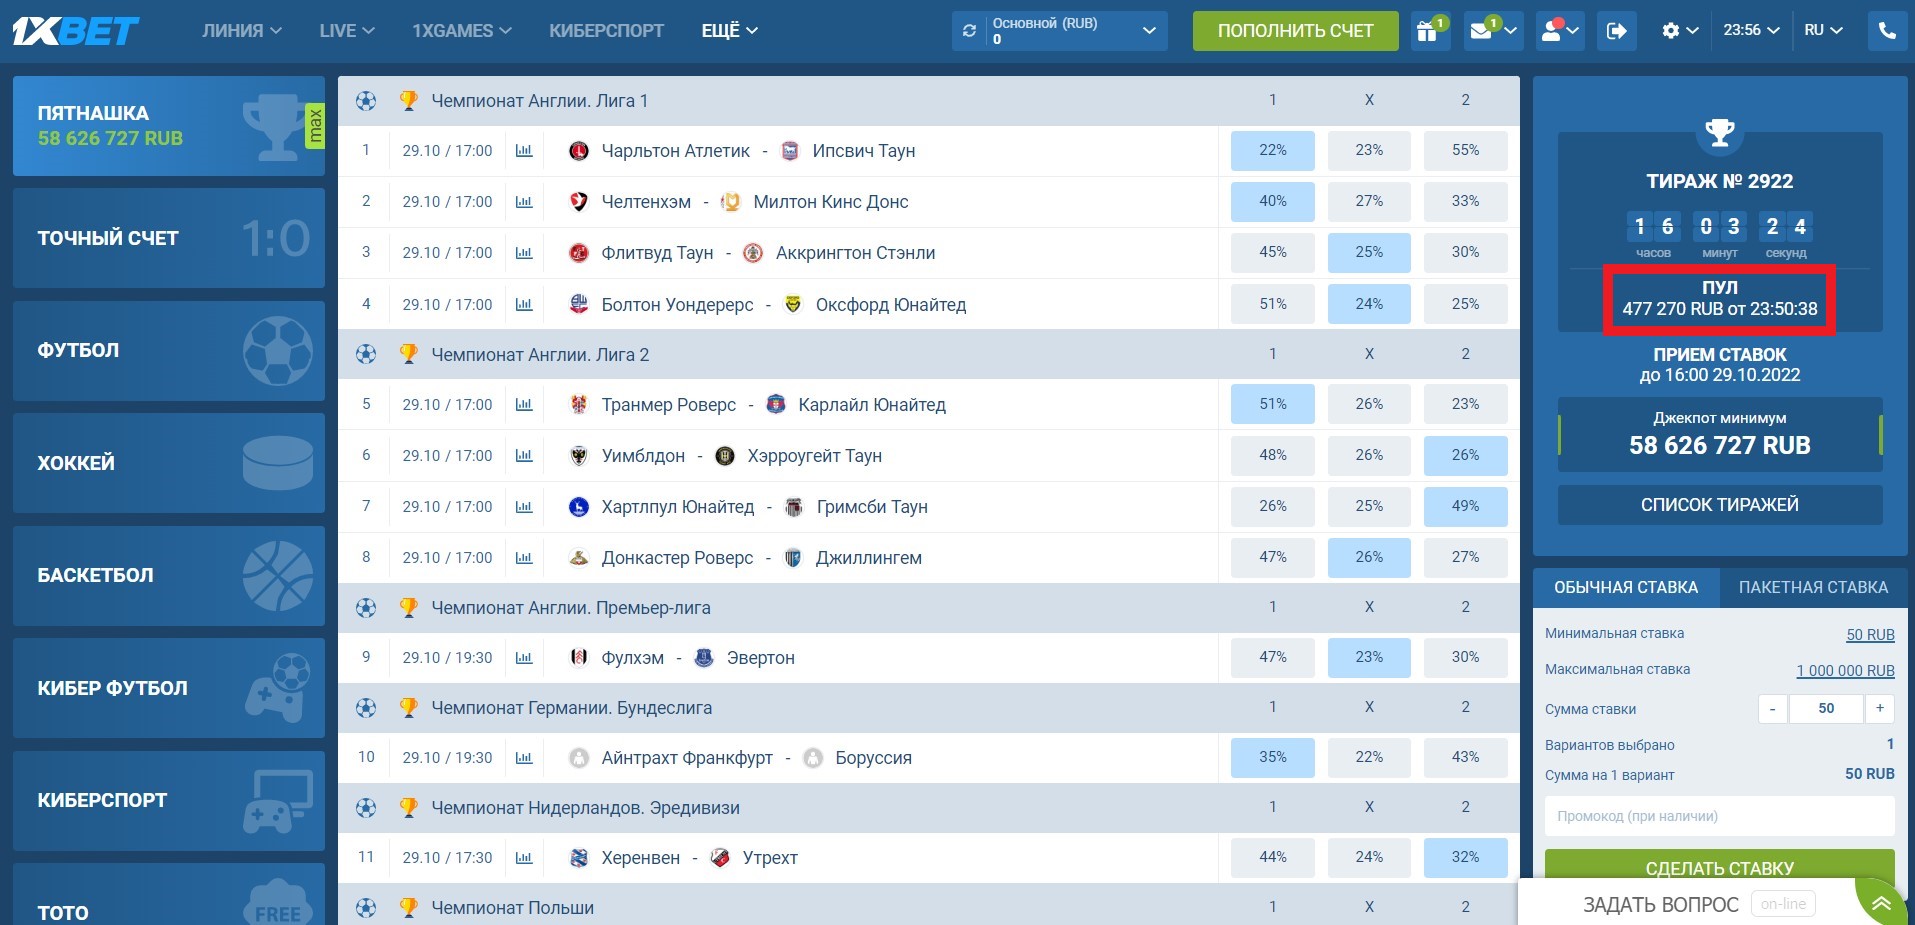
Task: Open the gift bonuses icon
Action: [1427, 31]
